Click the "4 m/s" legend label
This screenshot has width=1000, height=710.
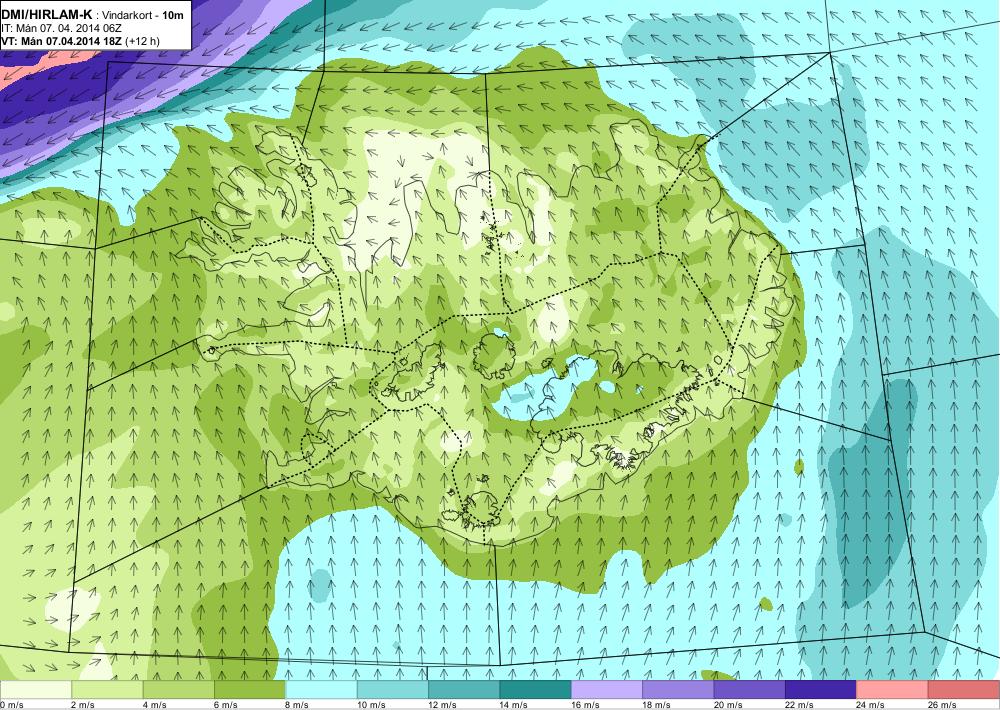pos(154,705)
